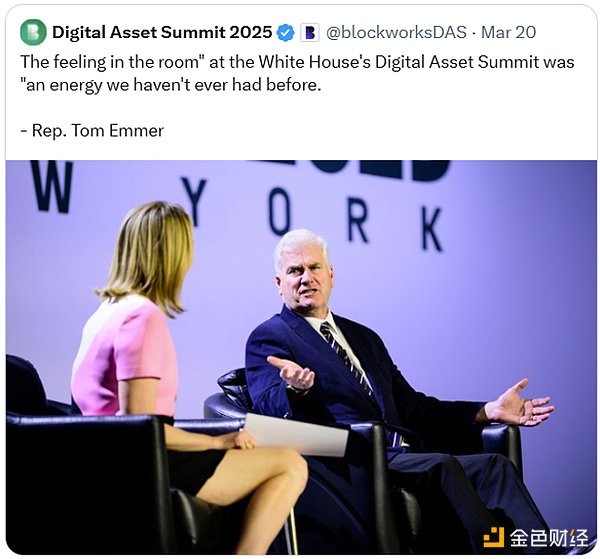The height and width of the screenshot is (559, 600).
Task: Click the first line of tweet text
Action: pyautogui.click(x=297, y=61)
